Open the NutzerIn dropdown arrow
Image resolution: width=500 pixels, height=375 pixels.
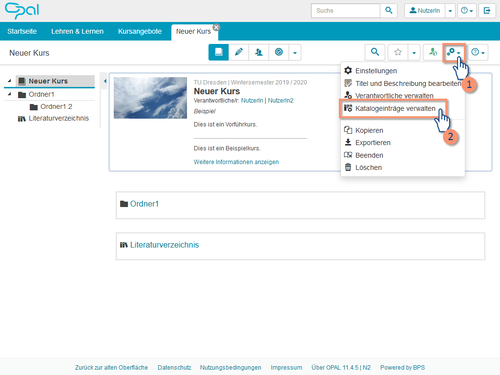(x=450, y=11)
